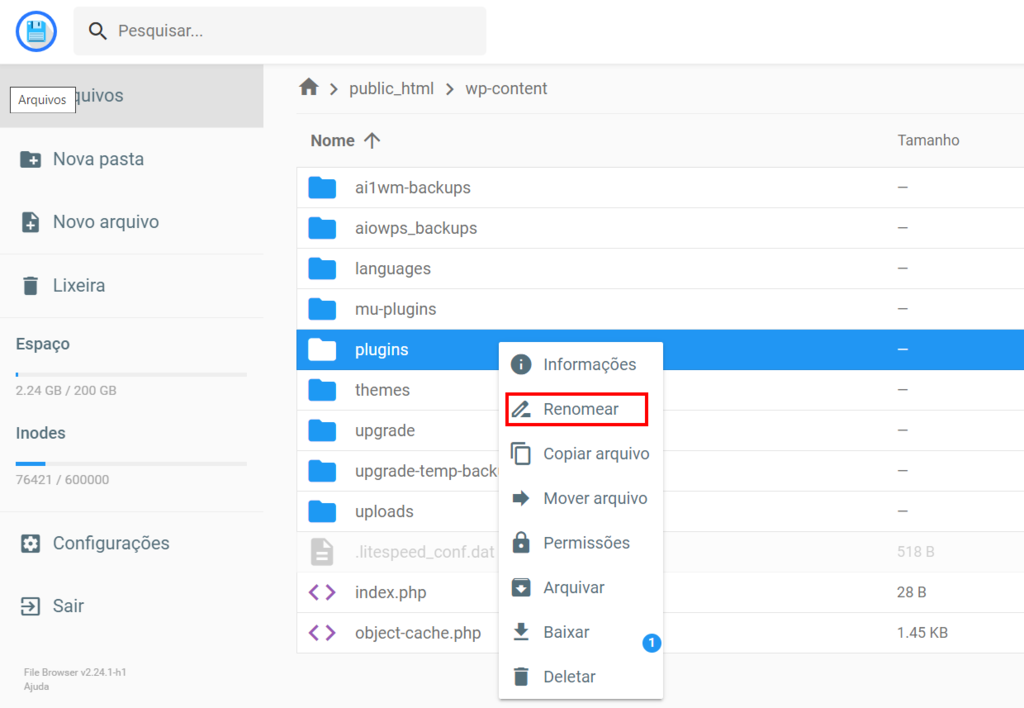
Task: Click the home icon in the breadcrumb
Action: [309, 88]
